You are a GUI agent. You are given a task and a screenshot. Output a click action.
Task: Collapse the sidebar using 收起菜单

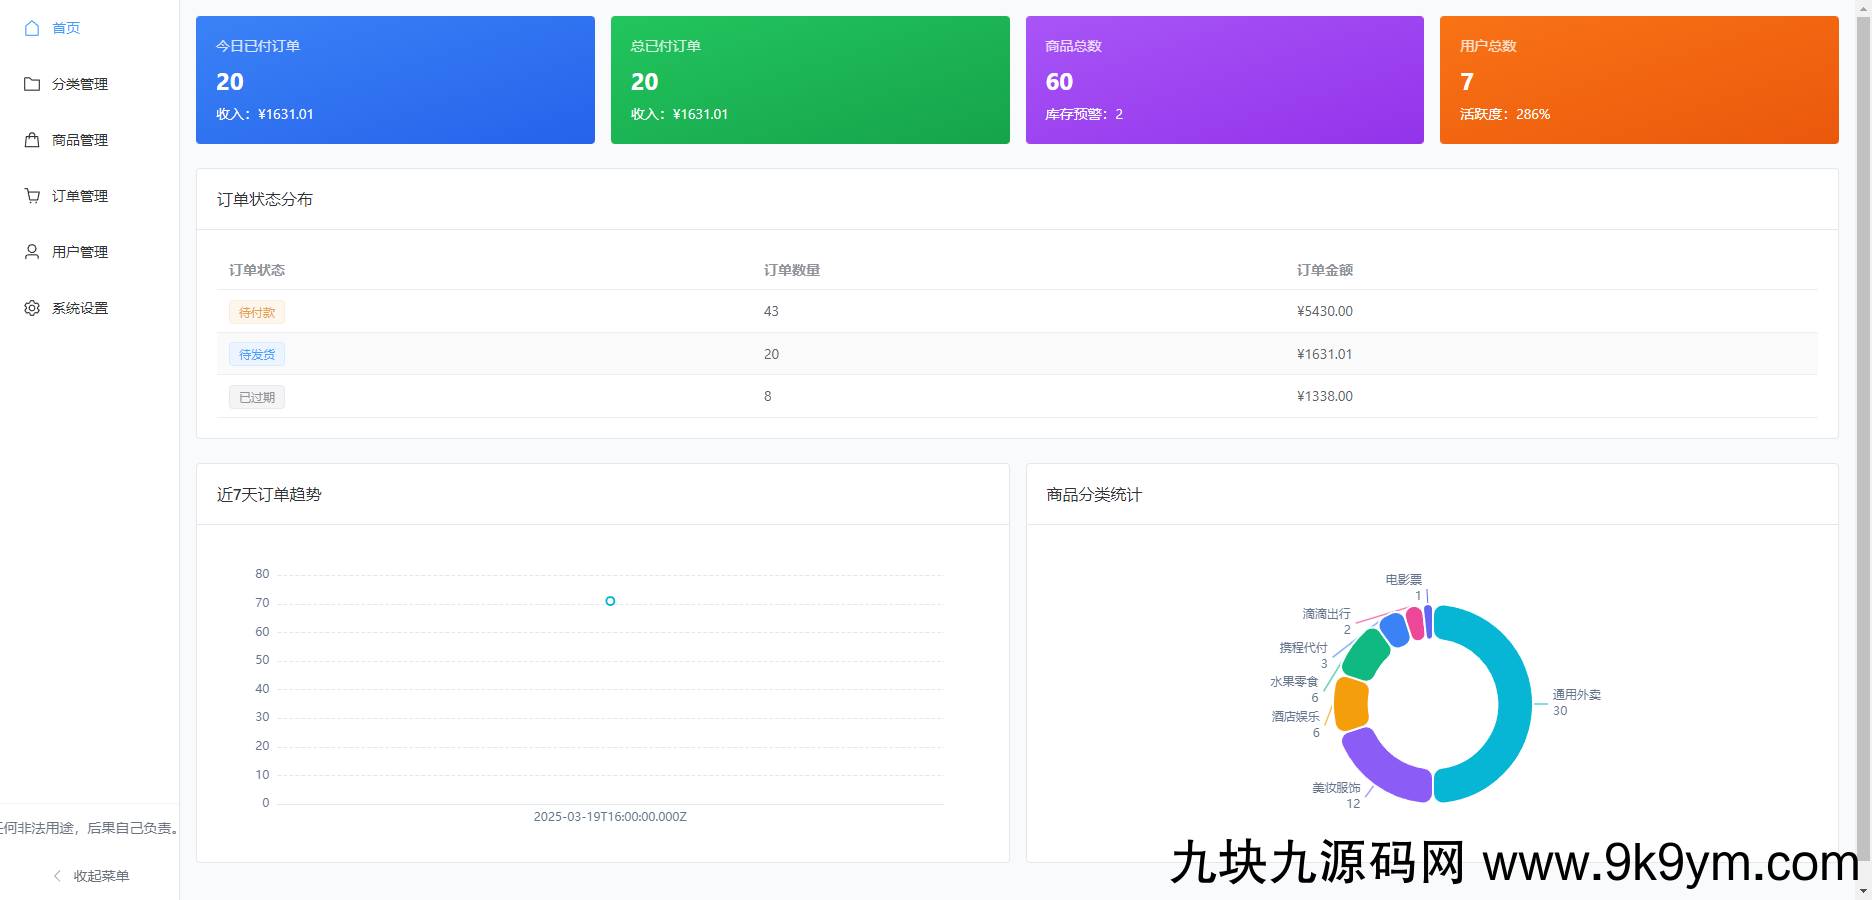click(x=100, y=875)
